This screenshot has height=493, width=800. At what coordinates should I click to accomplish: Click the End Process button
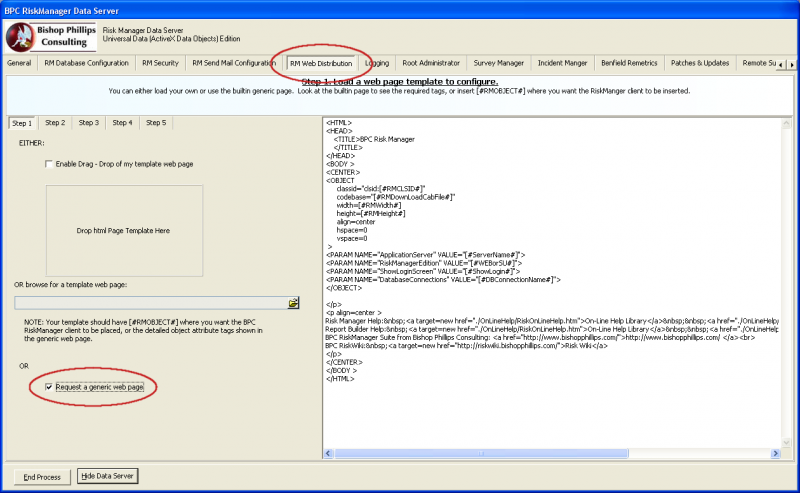[x=42, y=477]
